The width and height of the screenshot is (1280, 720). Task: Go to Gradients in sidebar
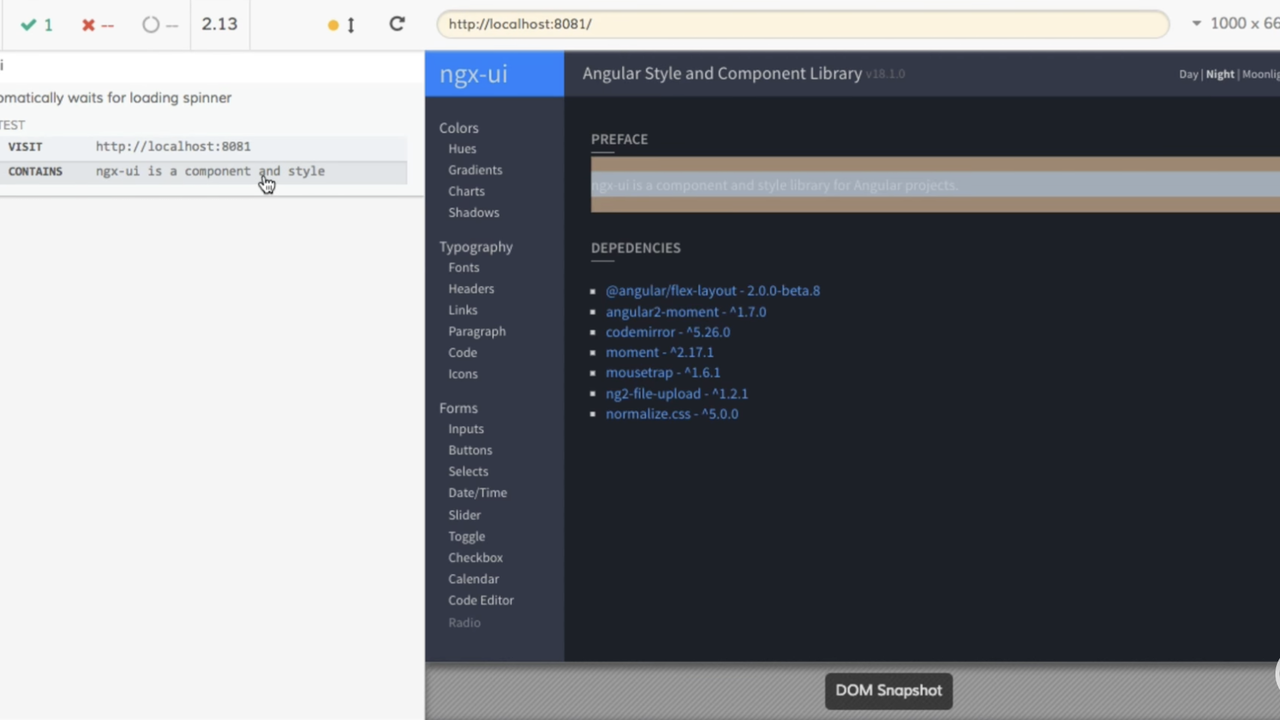[475, 170]
